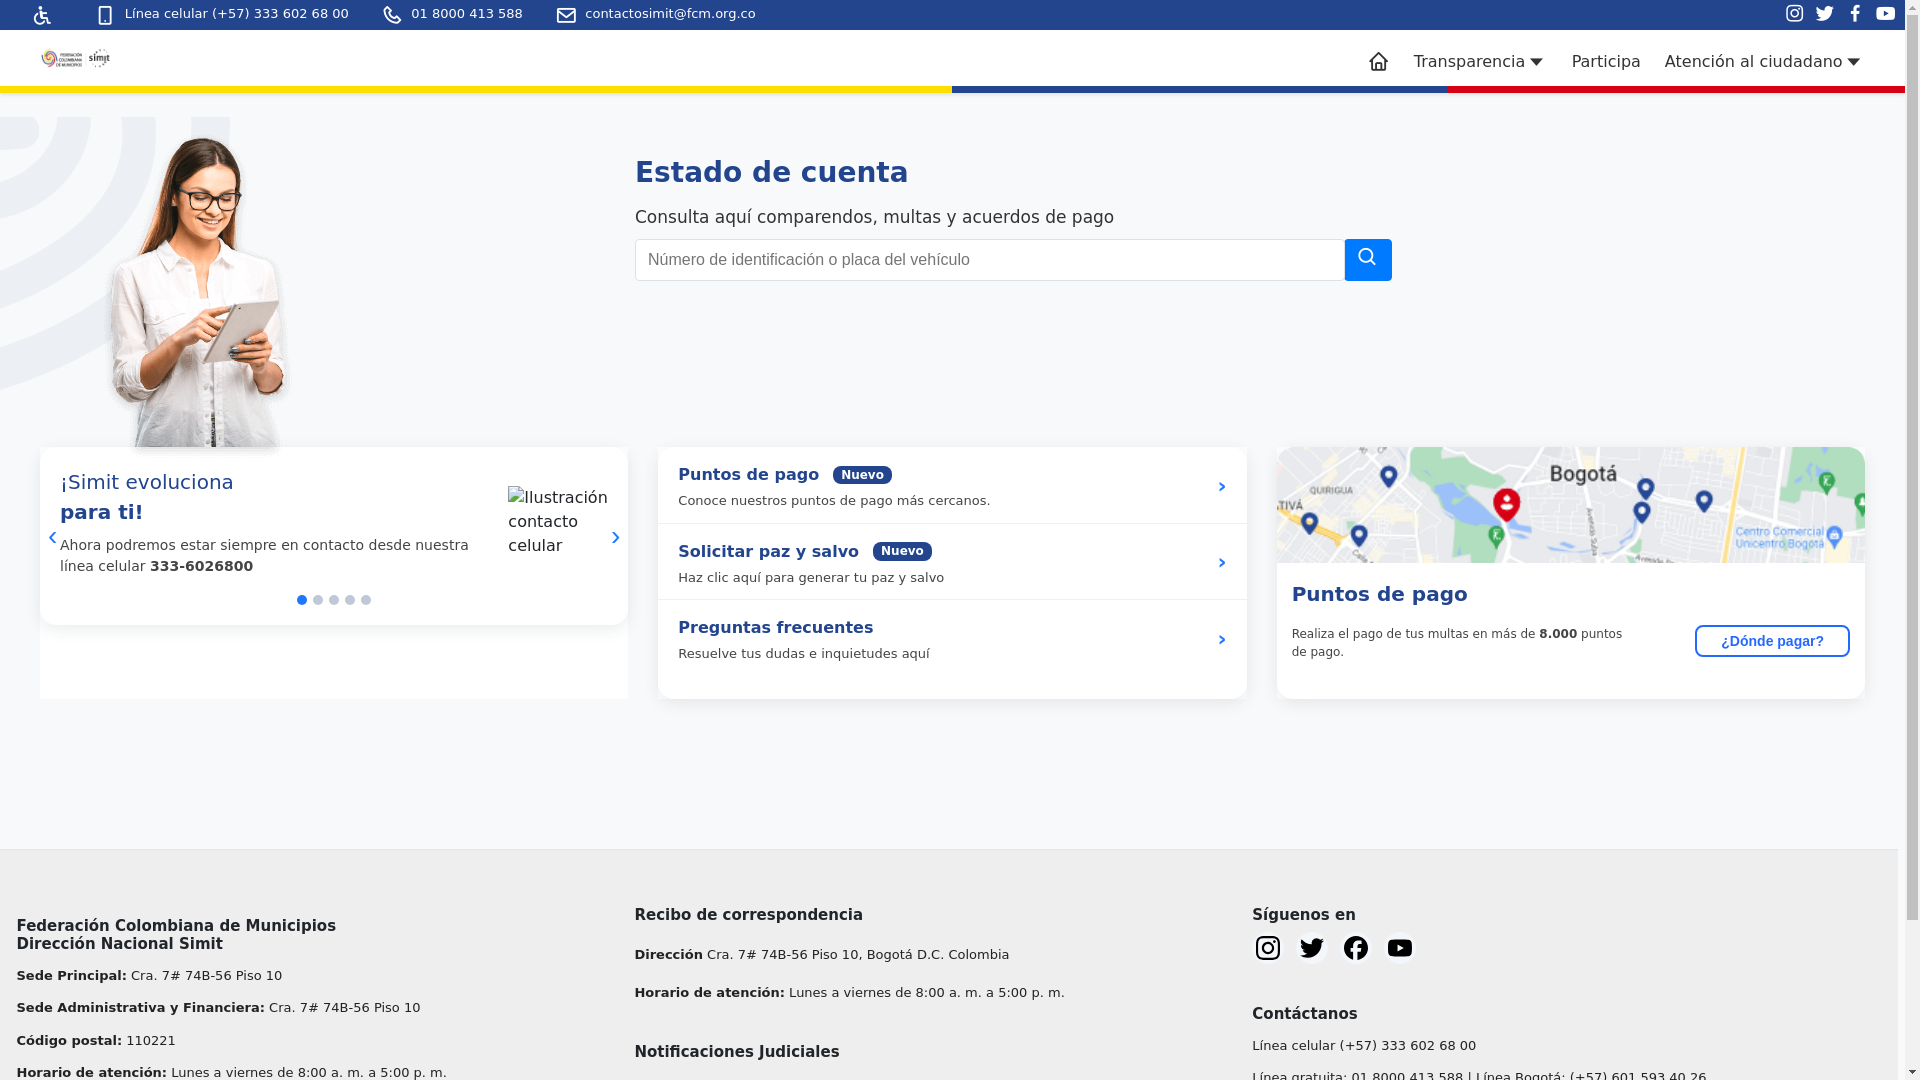Click Línea celular (+57) 333 602 68 00 in top bar
The height and width of the screenshot is (1080, 1920).
[x=237, y=14]
